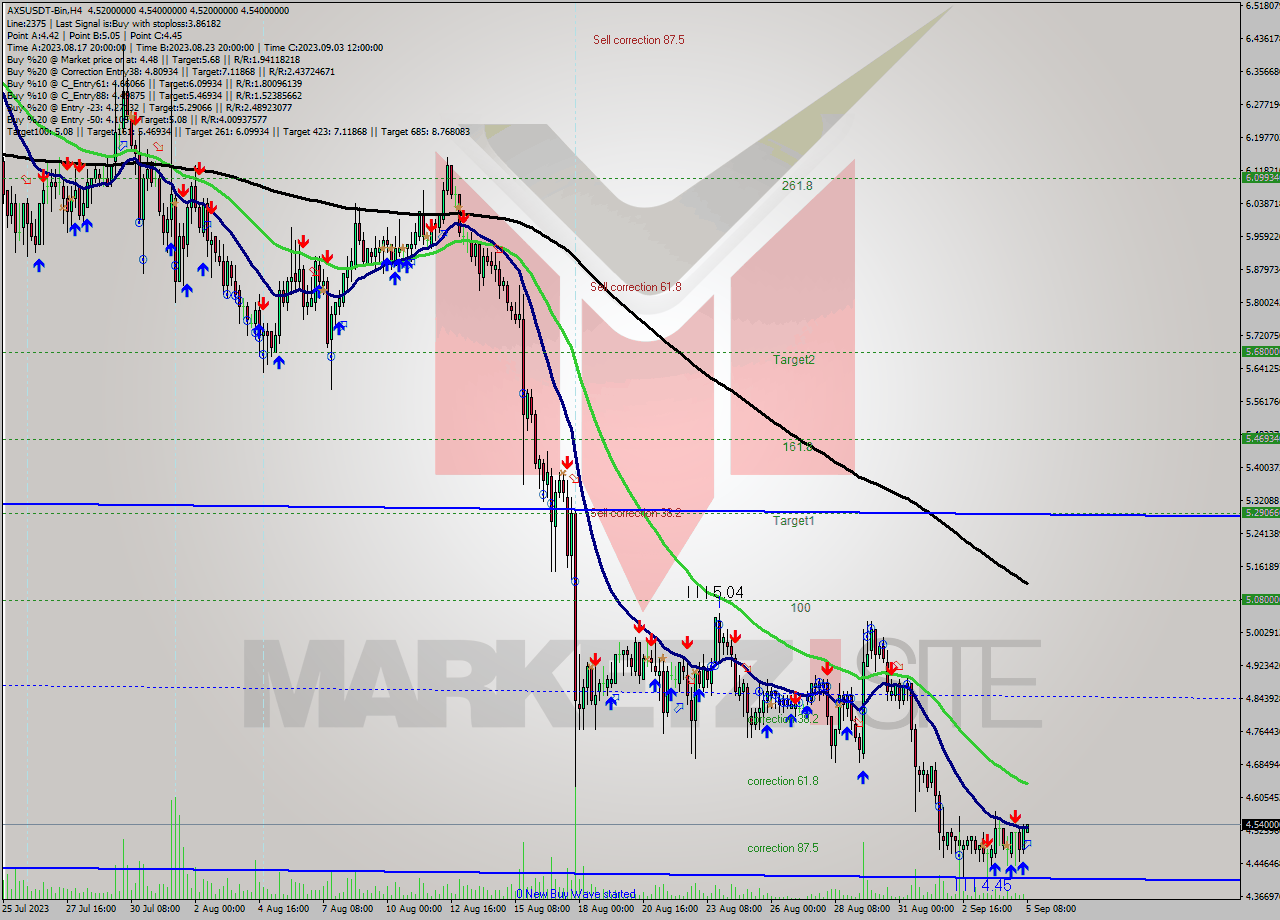This screenshot has height=920, width=1280.
Task: Click the '0 New Buy Wave started' label
Action: (575, 894)
